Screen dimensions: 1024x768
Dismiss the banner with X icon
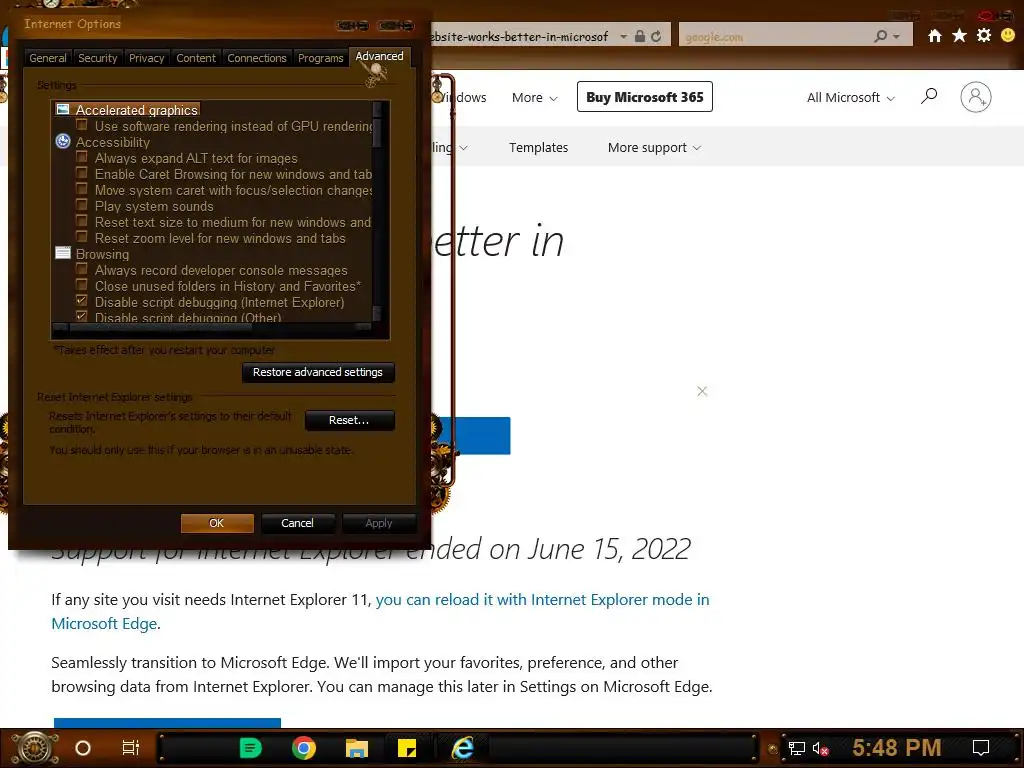coord(702,391)
